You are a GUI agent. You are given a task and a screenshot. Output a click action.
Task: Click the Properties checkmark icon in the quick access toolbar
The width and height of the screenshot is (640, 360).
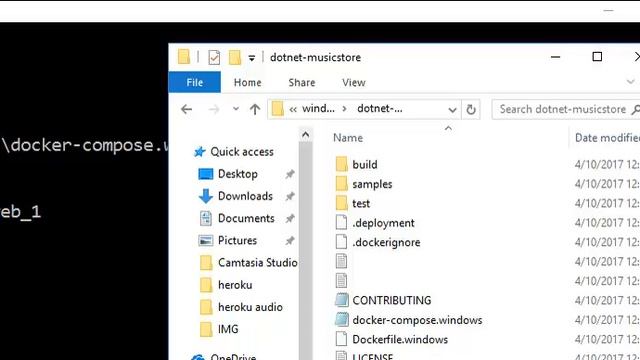(x=214, y=57)
